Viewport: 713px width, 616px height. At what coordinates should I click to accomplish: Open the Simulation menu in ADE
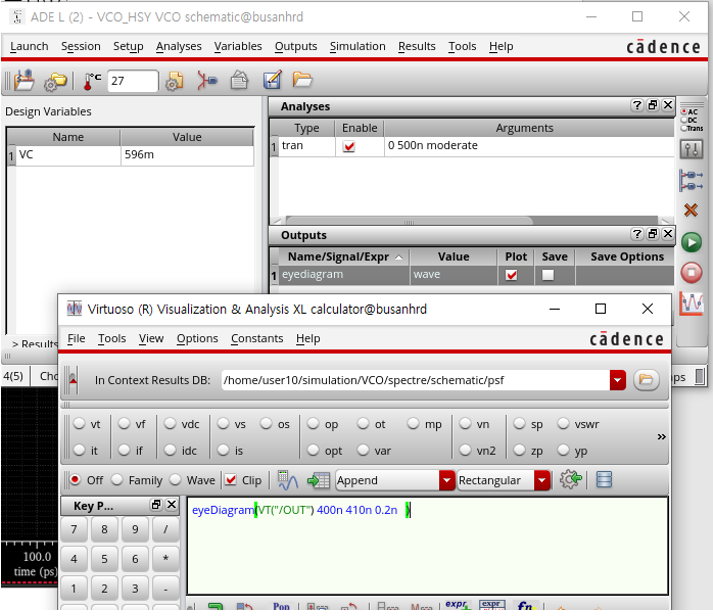click(357, 46)
